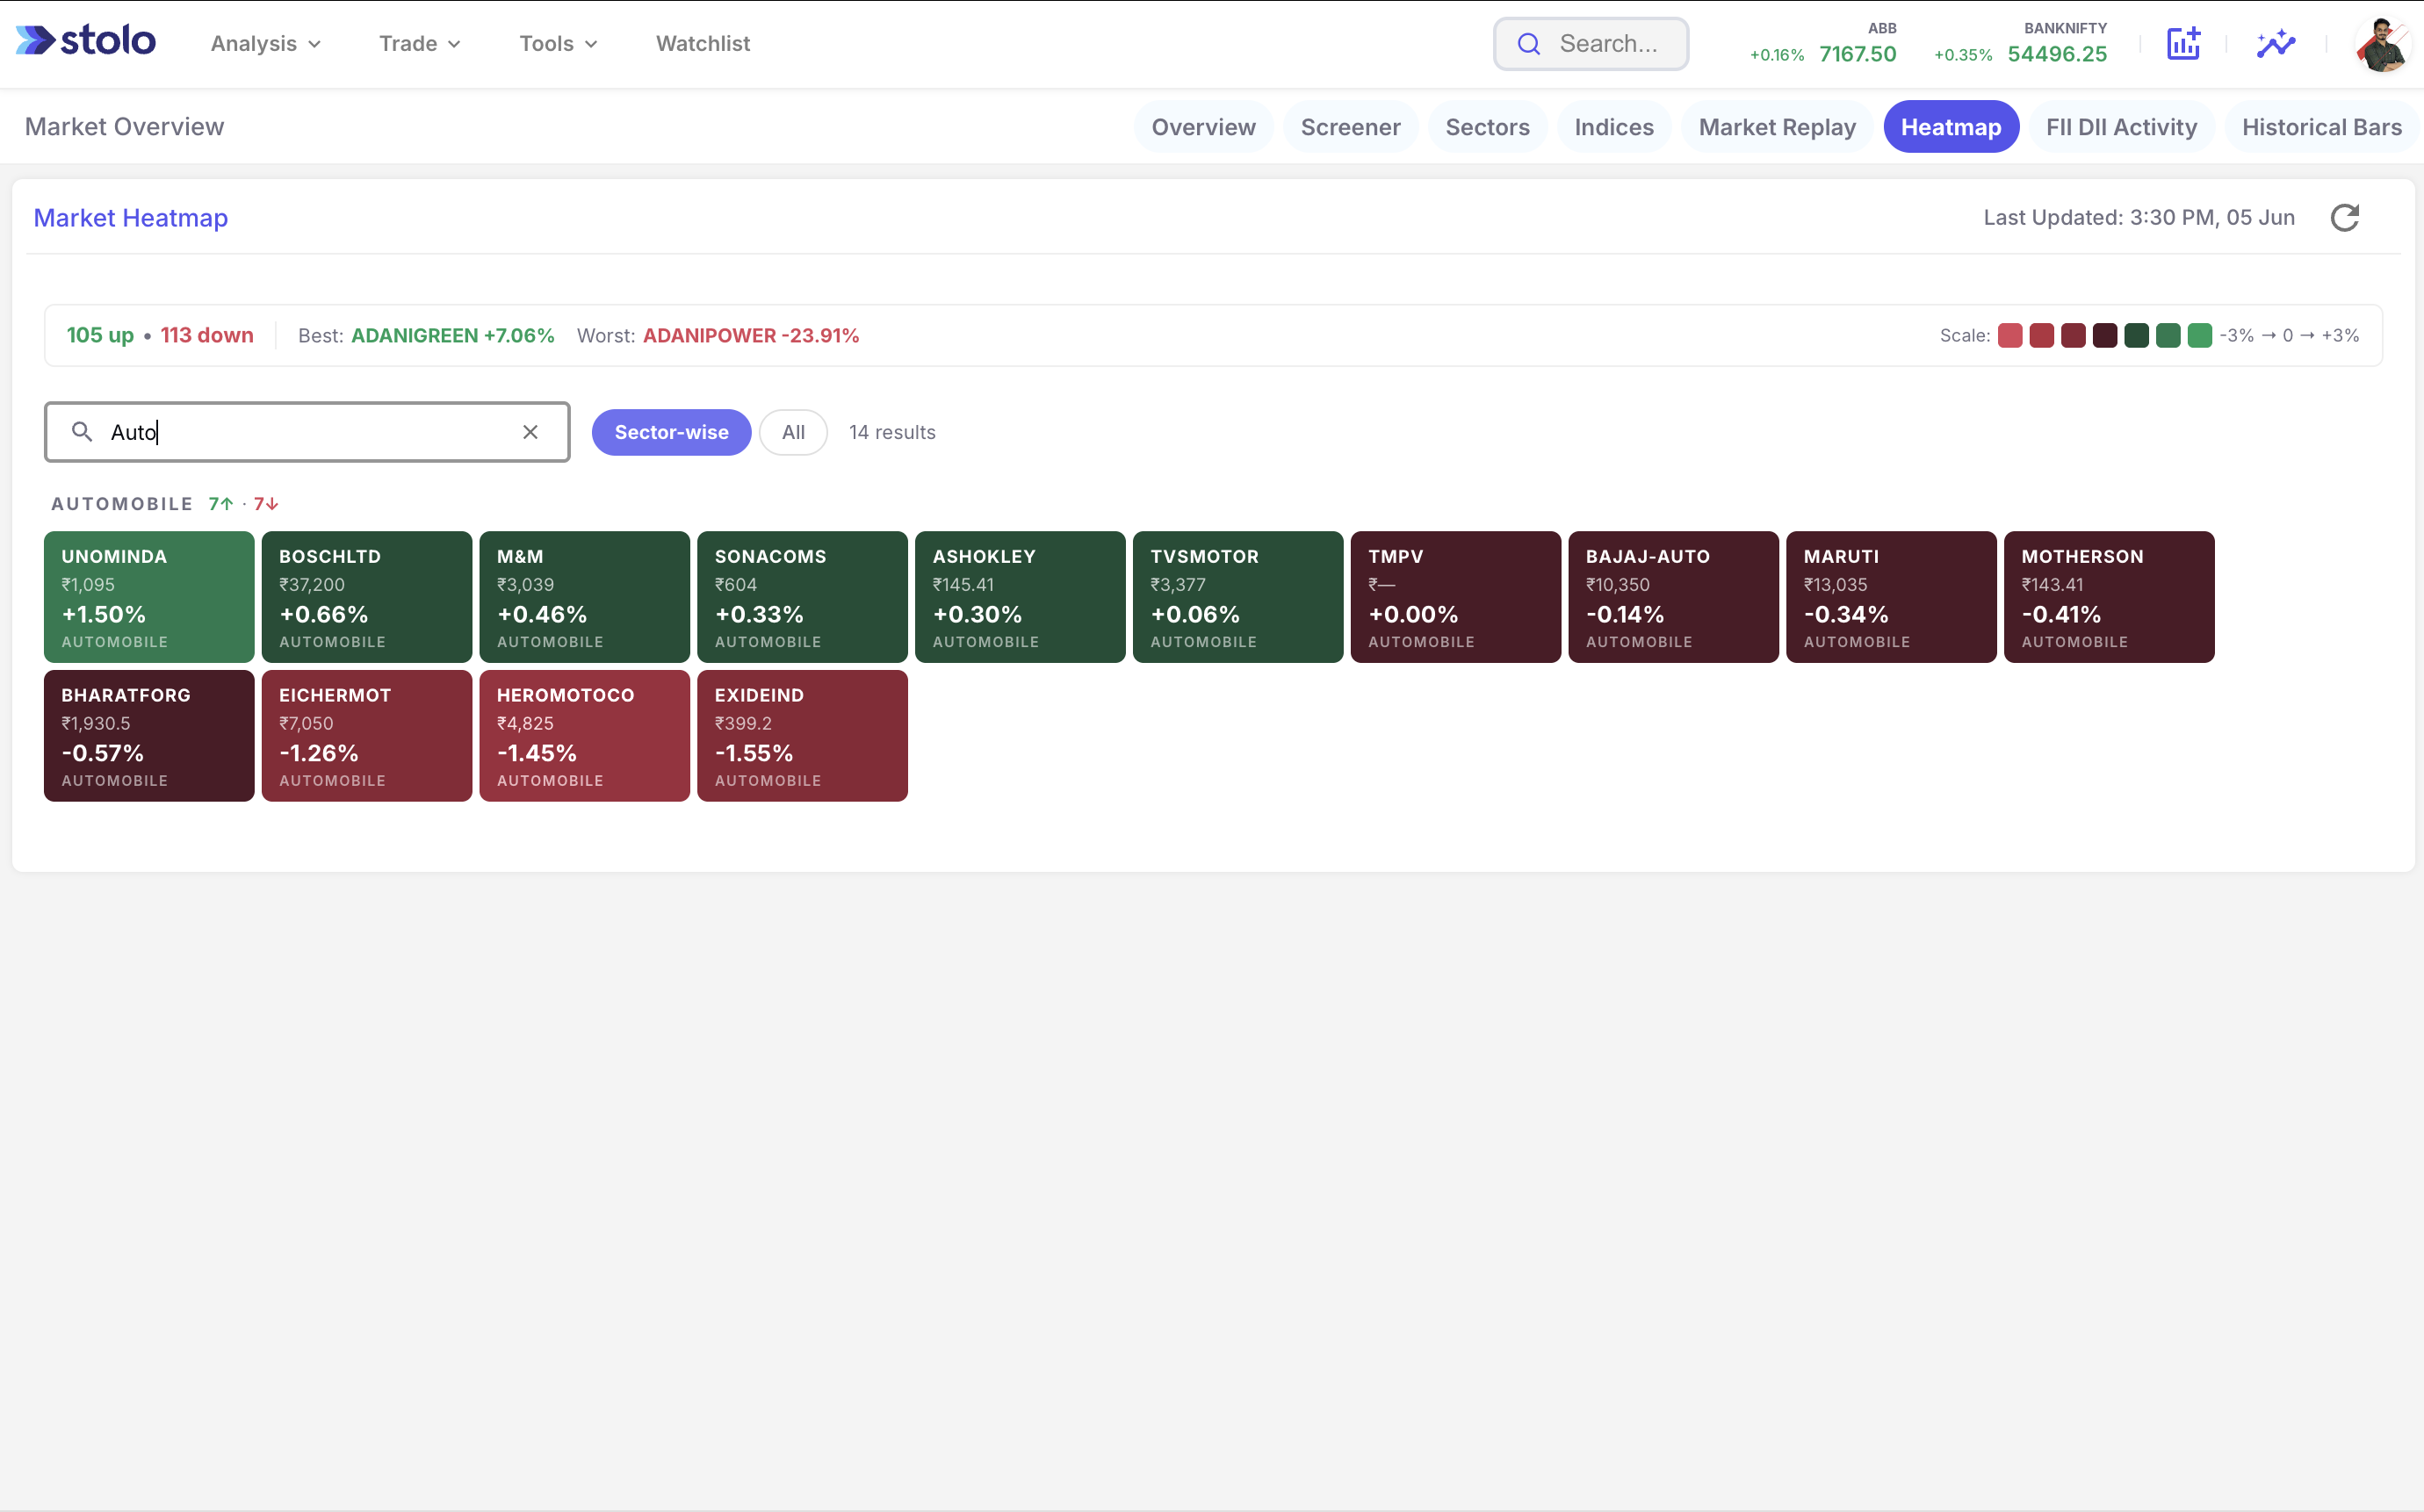Click the ABB ticker quote
This screenshot has height=1512, width=2424.
(1822, 43)
